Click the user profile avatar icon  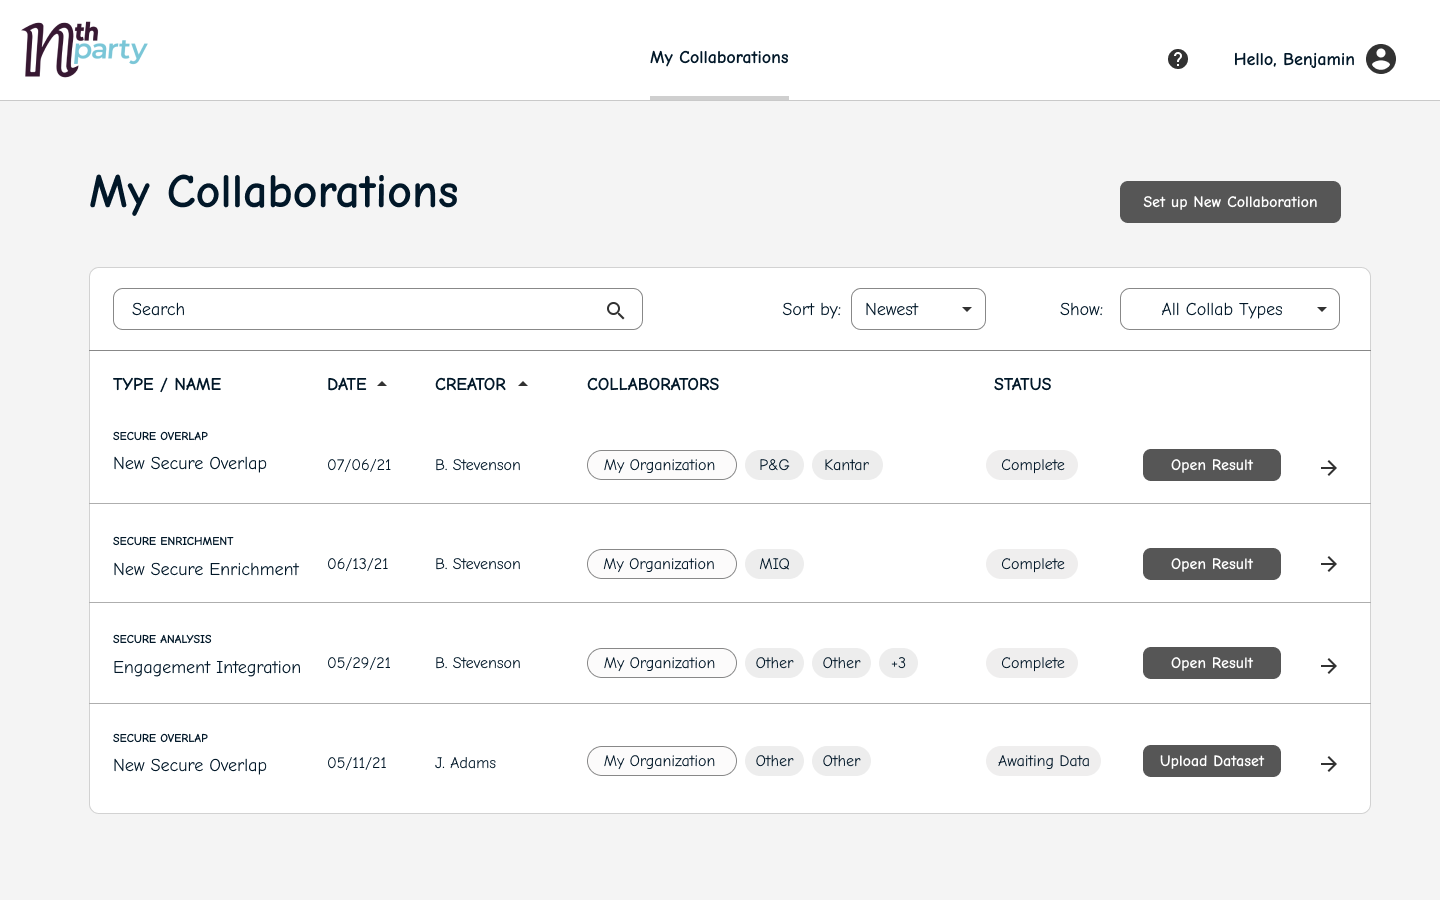[1381, 59]
